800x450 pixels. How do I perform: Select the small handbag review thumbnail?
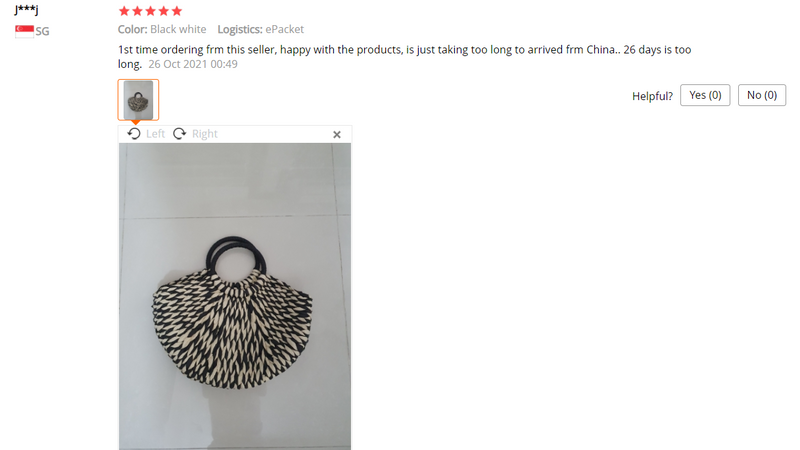point(138,100)
